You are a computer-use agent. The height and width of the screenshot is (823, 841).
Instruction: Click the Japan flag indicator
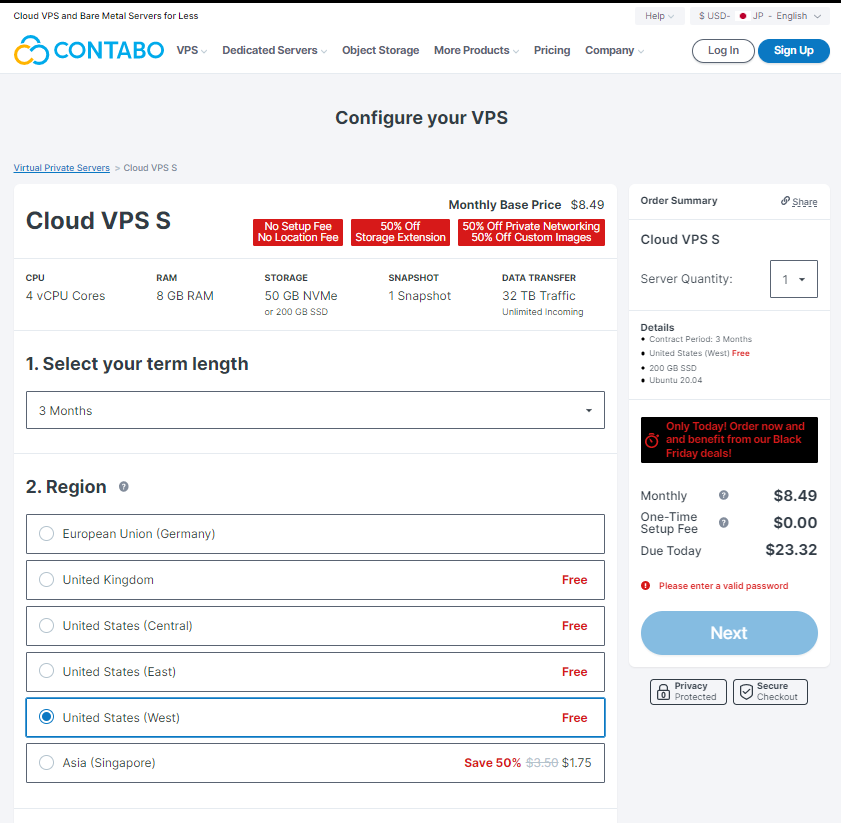coord(743,16)
